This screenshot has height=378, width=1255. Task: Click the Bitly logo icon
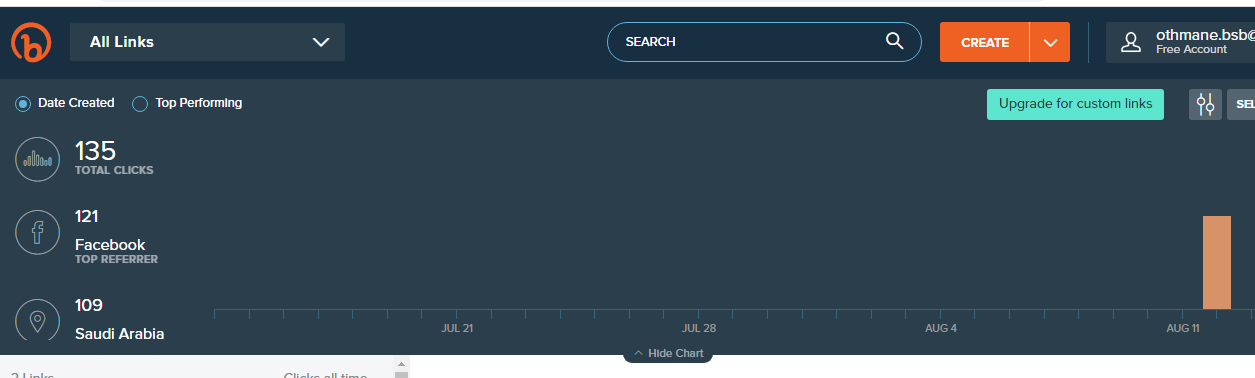pos(31,42)
